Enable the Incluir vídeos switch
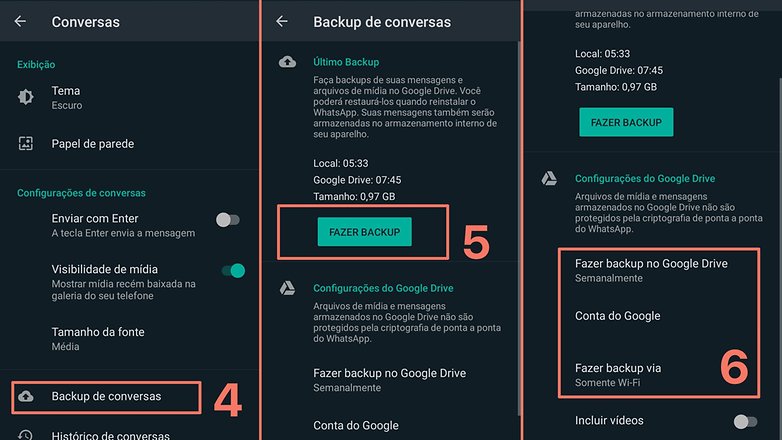The image size is (782, 440). (746, 422)
